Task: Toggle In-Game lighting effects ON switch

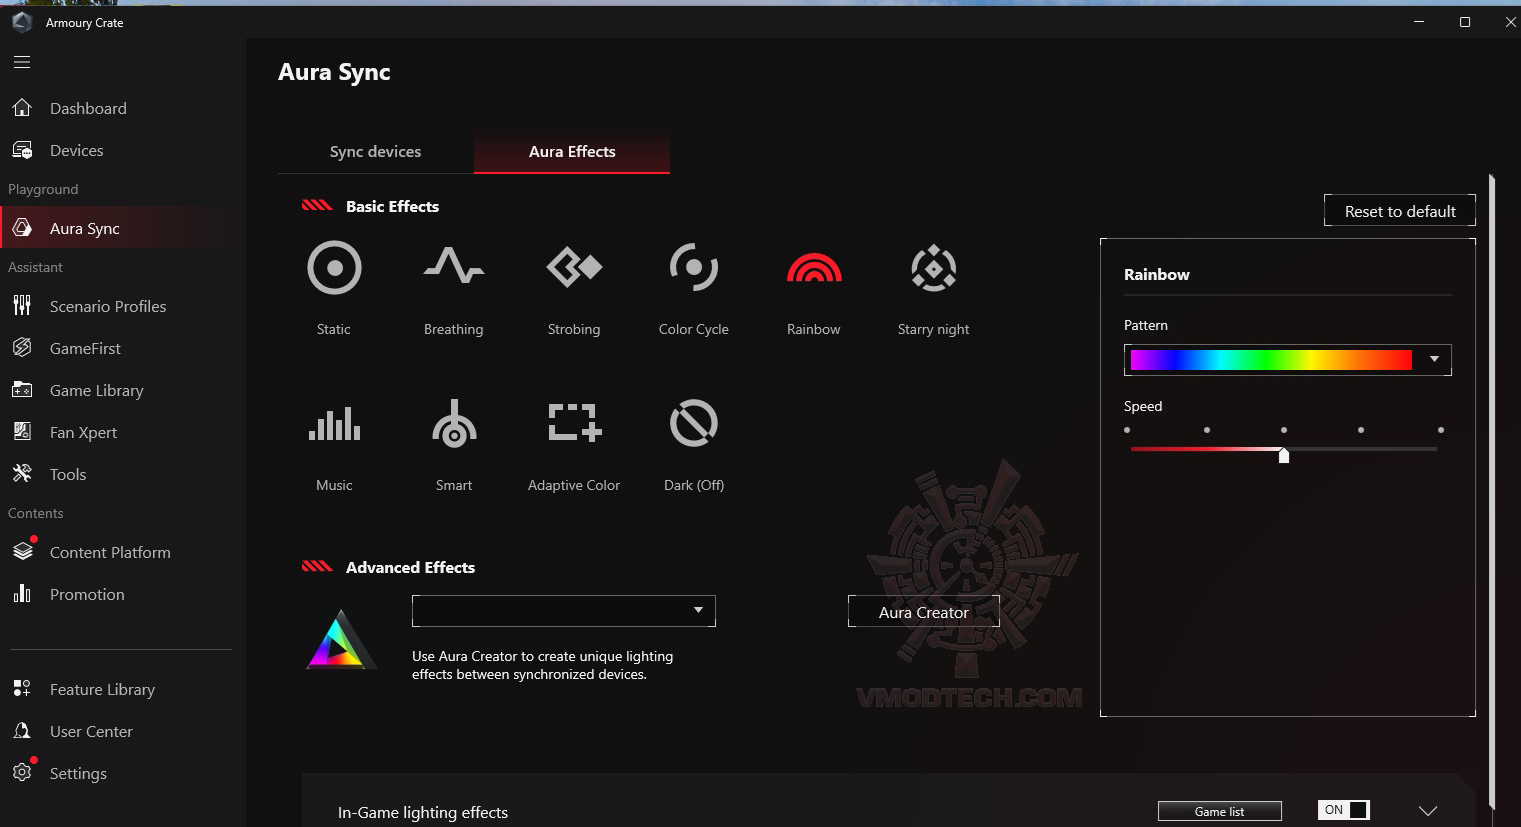Action: (x=1343, y=810)
